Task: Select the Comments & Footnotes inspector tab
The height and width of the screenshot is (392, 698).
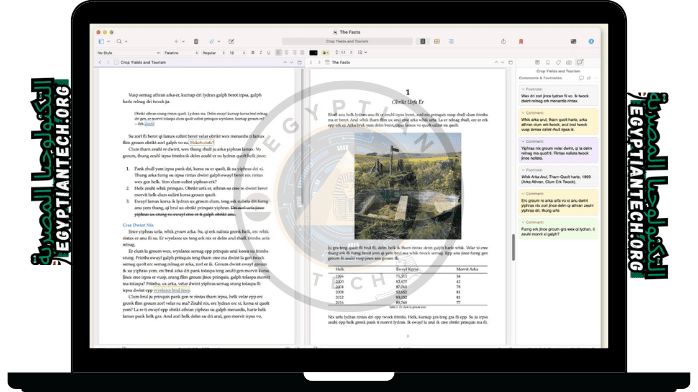Action: (580, 62)
